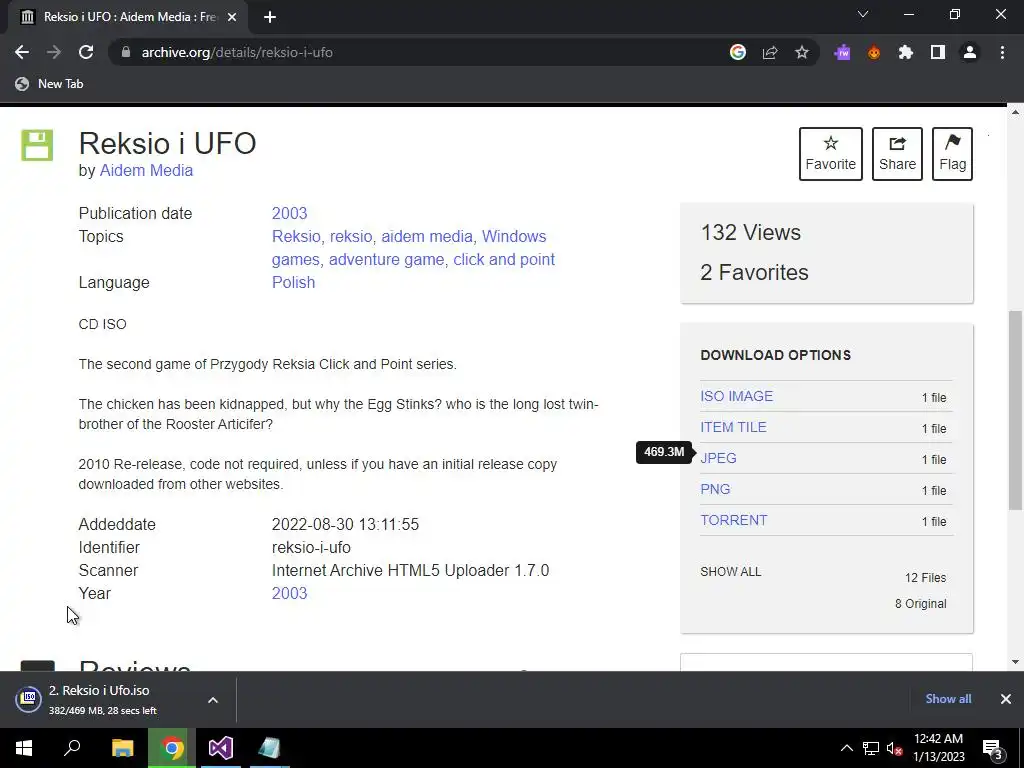Open the Aidem Media creator link
This screenshot has height=768, width=1024.
[x=146, y=170]
